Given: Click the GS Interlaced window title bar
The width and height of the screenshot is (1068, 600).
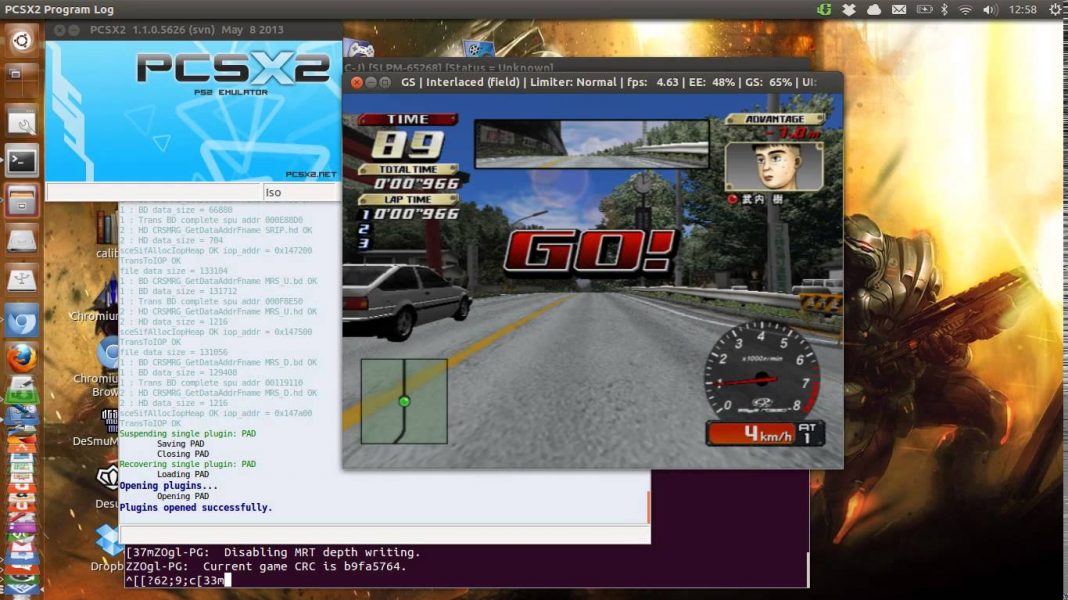Looking at the screenshot, I should coord(593,82).
